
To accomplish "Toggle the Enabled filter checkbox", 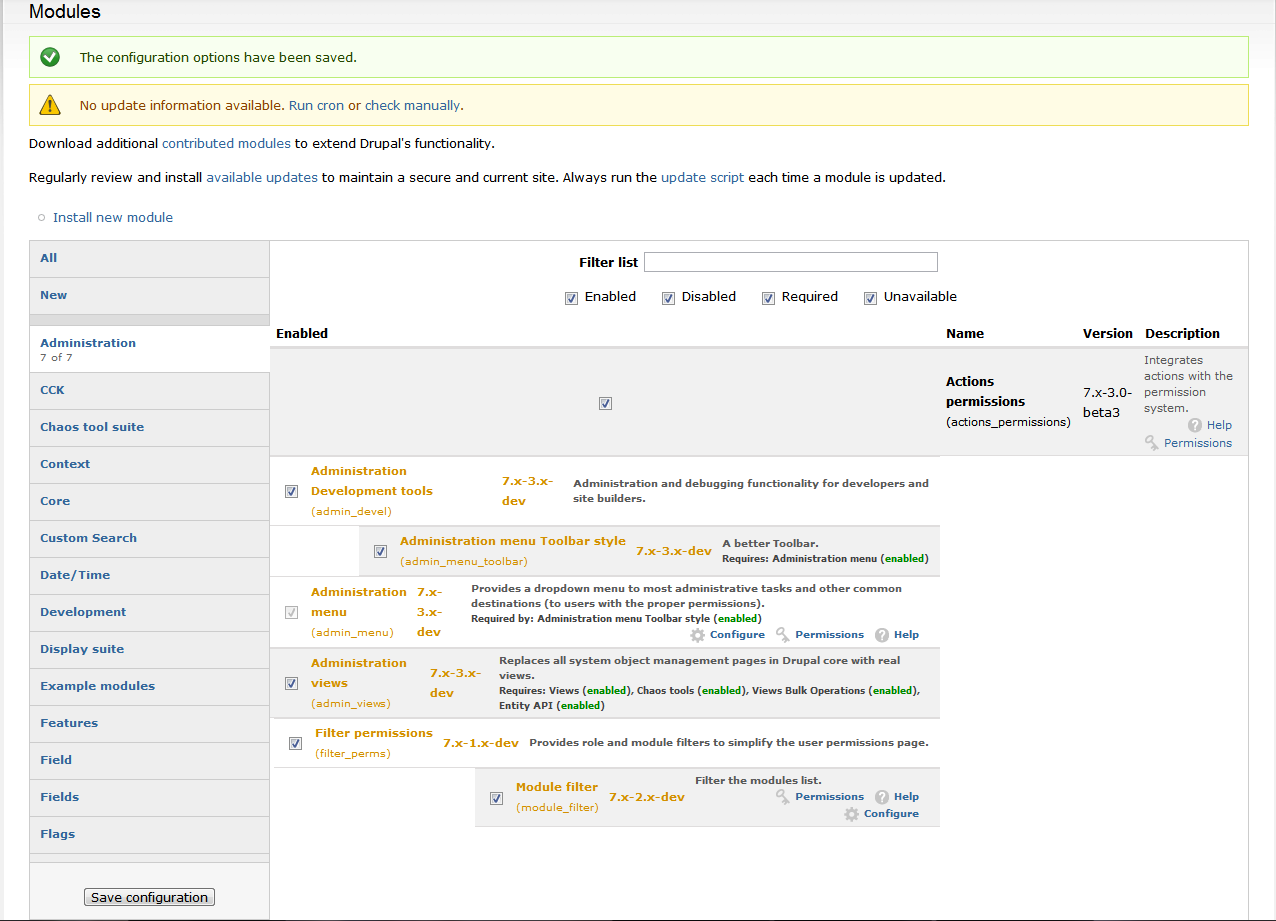I will pyautogui.click(x=571, y=298).
